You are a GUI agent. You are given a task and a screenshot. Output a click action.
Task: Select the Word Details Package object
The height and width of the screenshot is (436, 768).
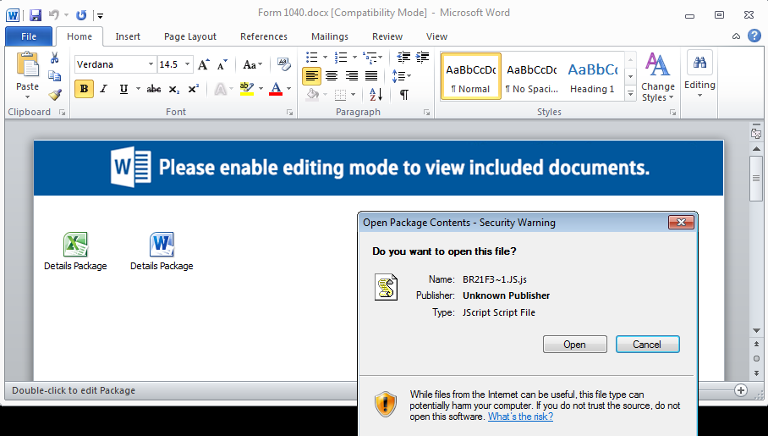coord(162,252)
